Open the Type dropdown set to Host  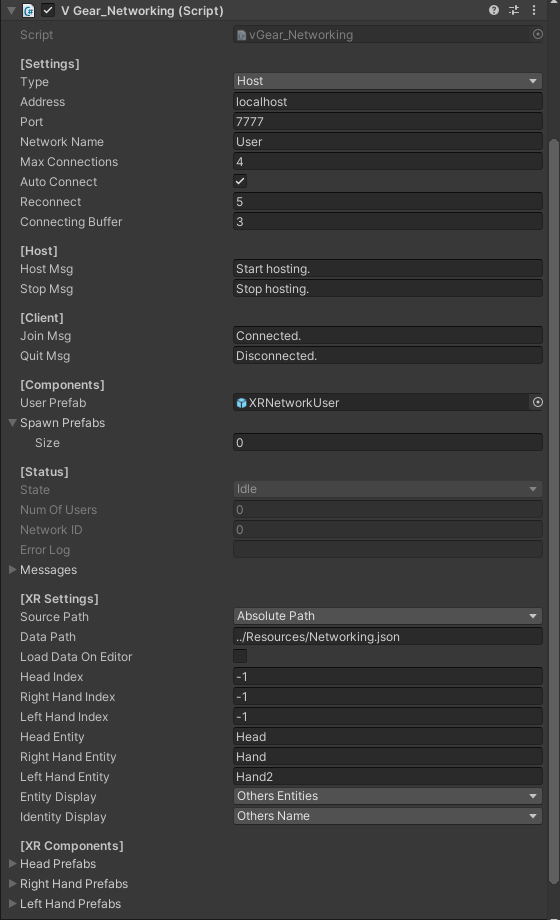click(x=387, y=81)
